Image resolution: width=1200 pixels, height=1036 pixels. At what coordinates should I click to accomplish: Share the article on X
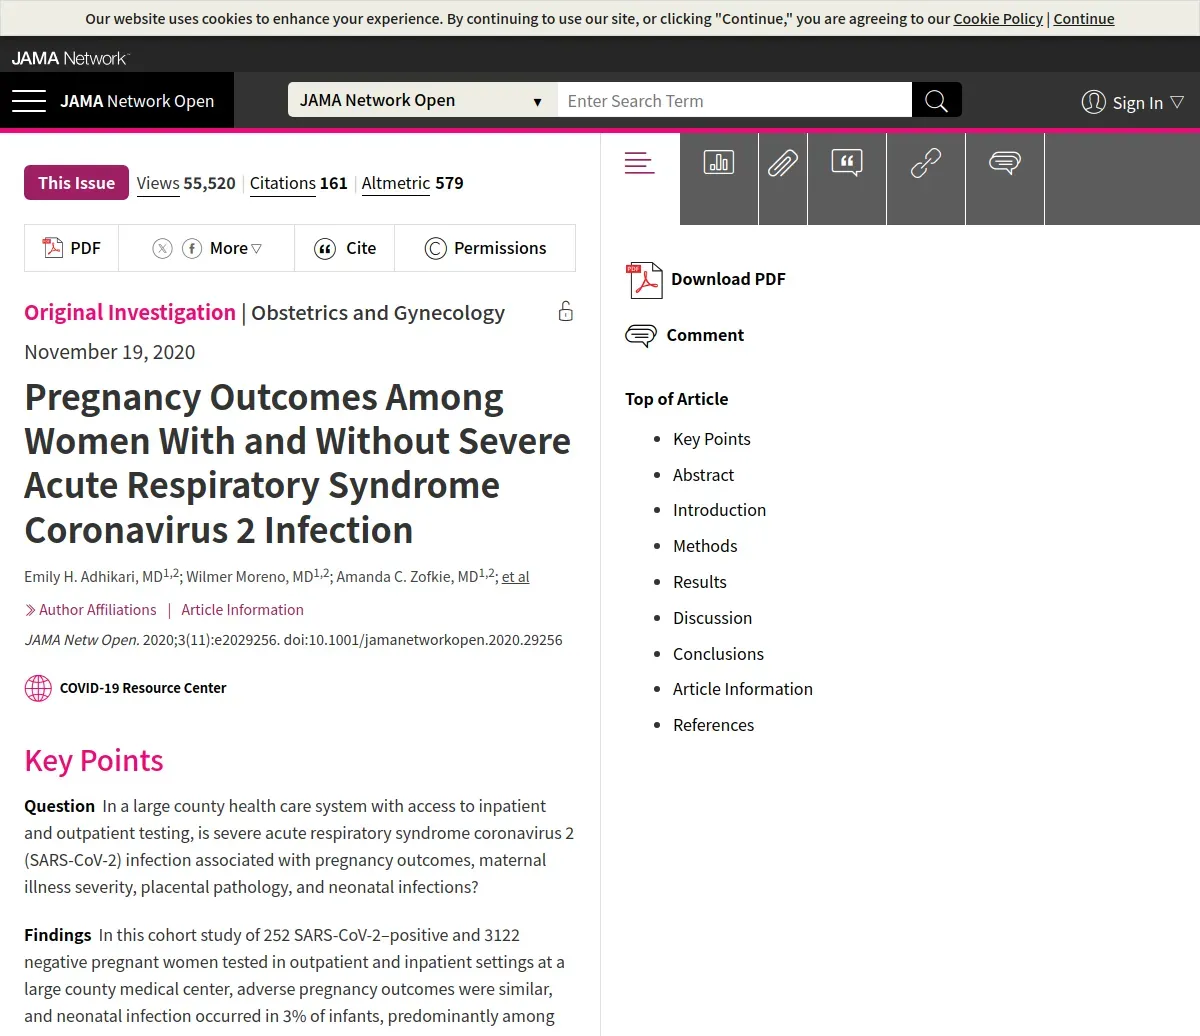click(x=162, y=249)
